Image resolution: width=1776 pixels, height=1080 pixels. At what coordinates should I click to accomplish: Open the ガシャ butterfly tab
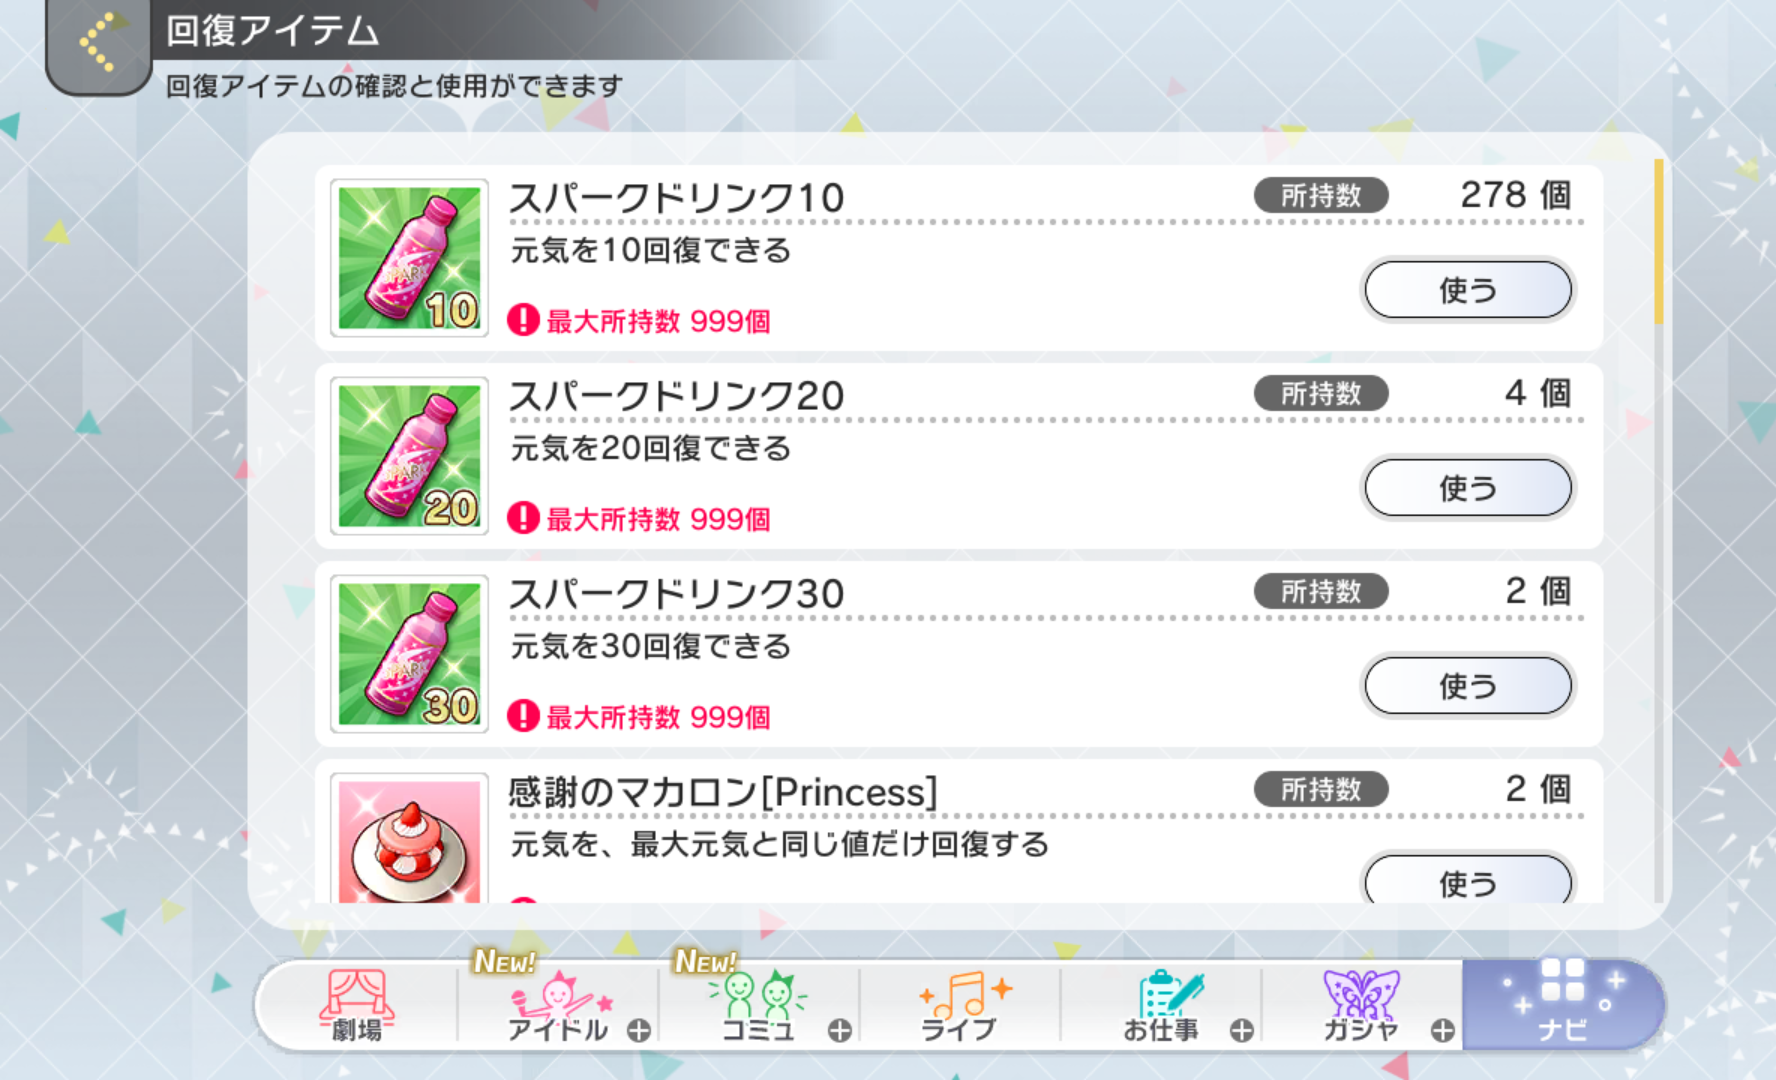point(1362,1005)
